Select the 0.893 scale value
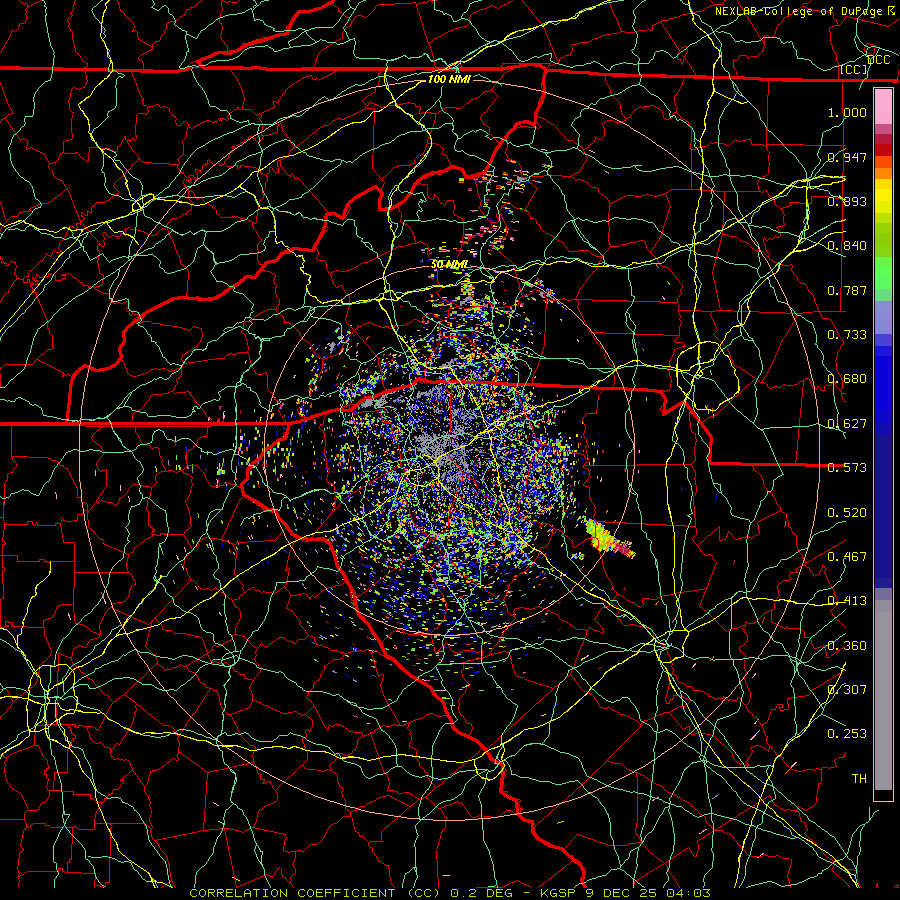900x900 pixels. point(847,201)
